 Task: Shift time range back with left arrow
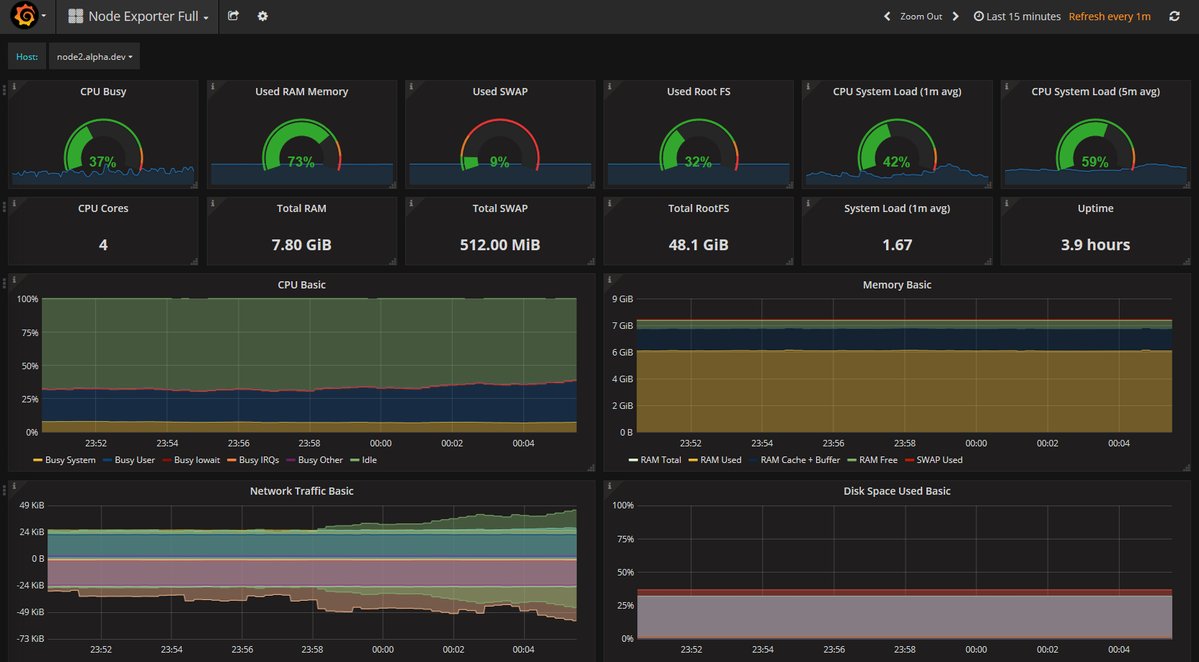coord(887,16)
